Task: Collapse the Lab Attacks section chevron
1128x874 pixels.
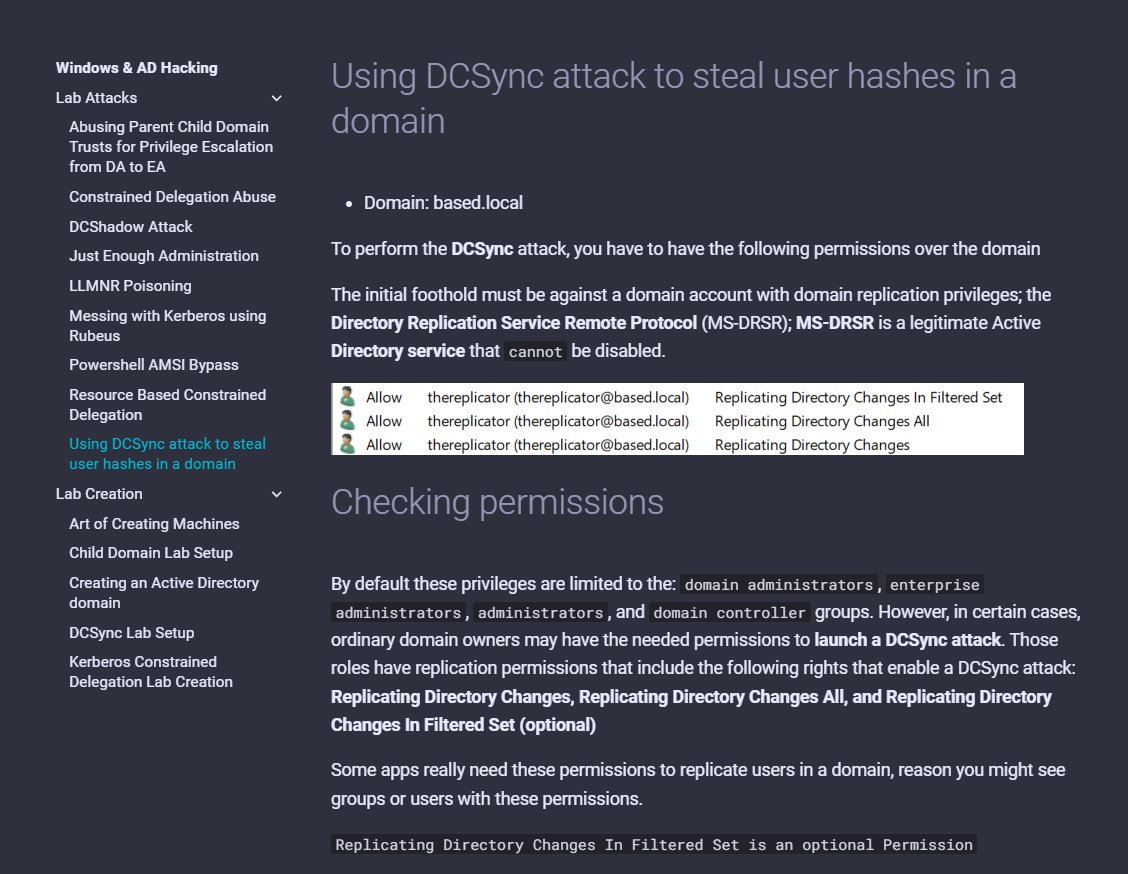Action: point(276,99)
